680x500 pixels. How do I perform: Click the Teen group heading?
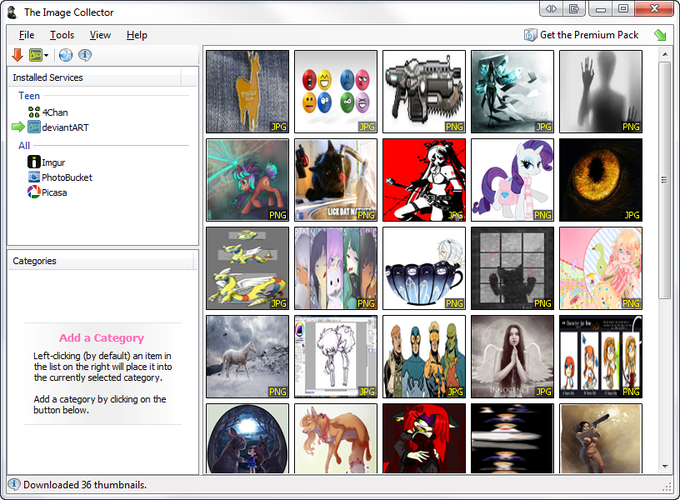pos(29,95)
